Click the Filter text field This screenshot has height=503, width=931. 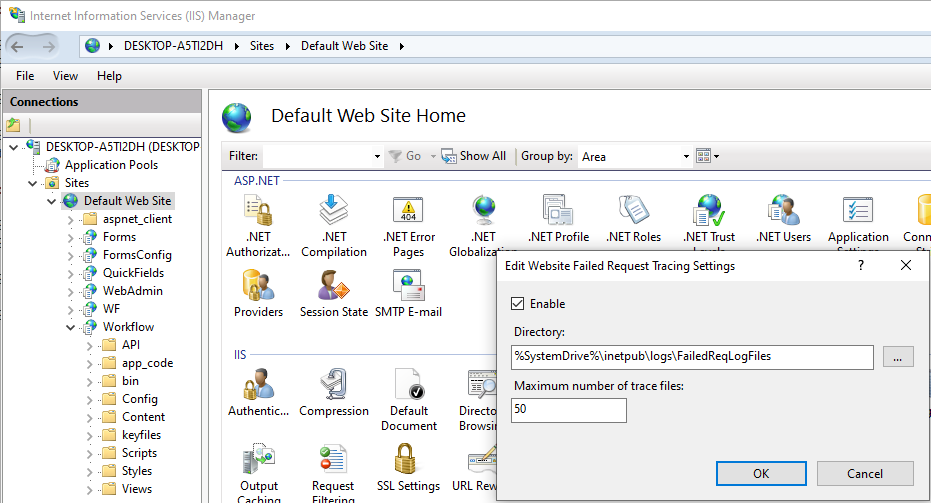[318, 156]
